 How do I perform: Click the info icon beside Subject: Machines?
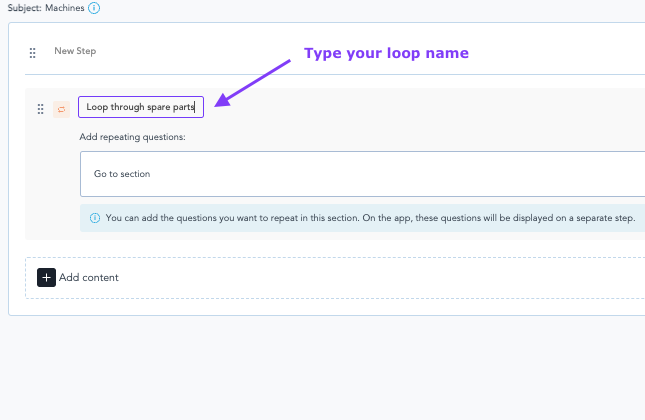[x=94, y=8]
